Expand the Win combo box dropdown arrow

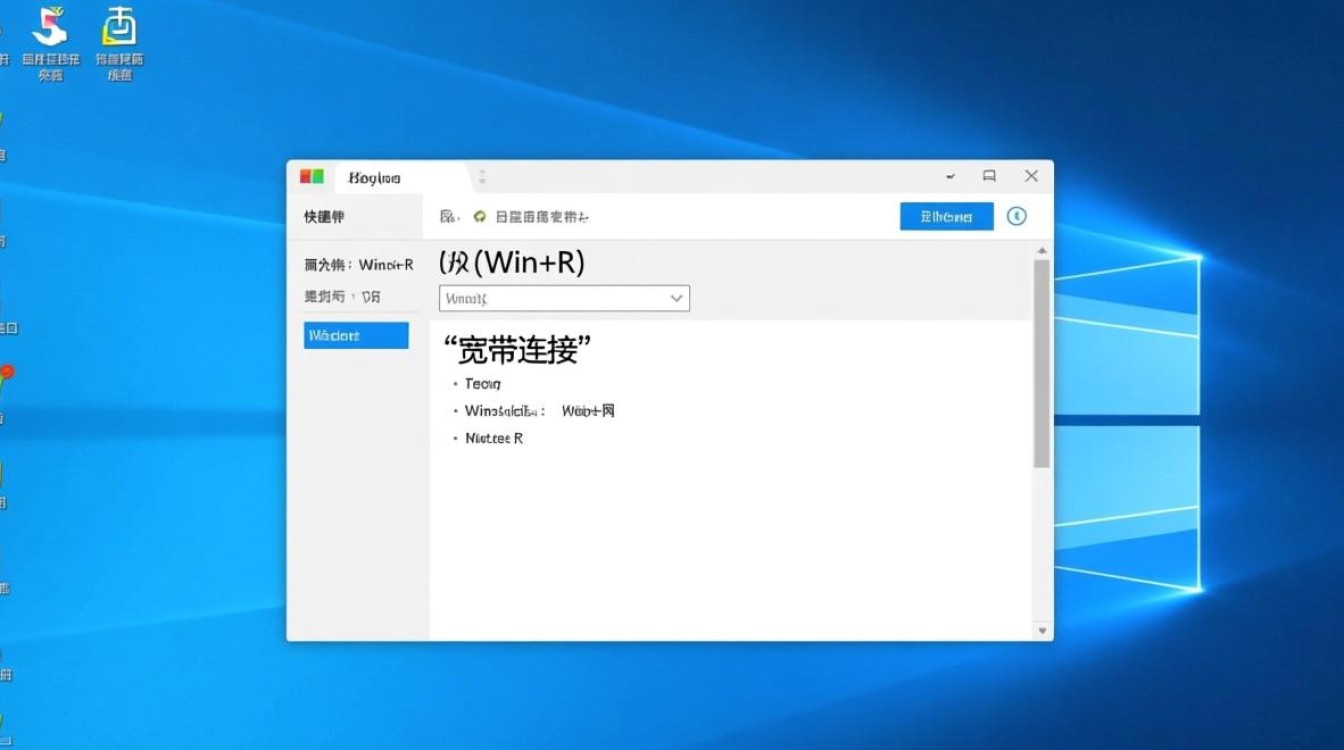point(676,298)
